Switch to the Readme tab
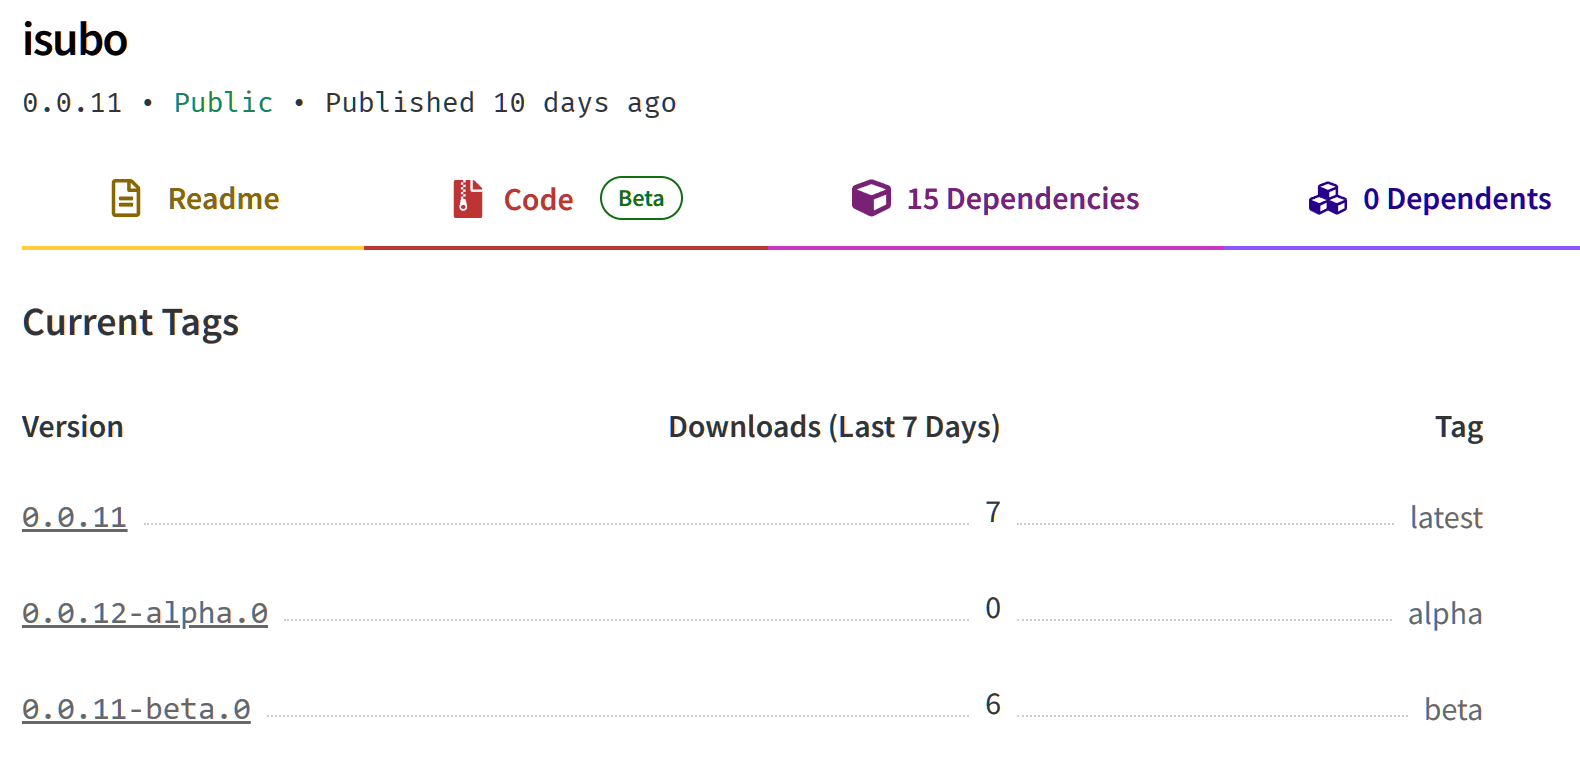 click(222, 199)
